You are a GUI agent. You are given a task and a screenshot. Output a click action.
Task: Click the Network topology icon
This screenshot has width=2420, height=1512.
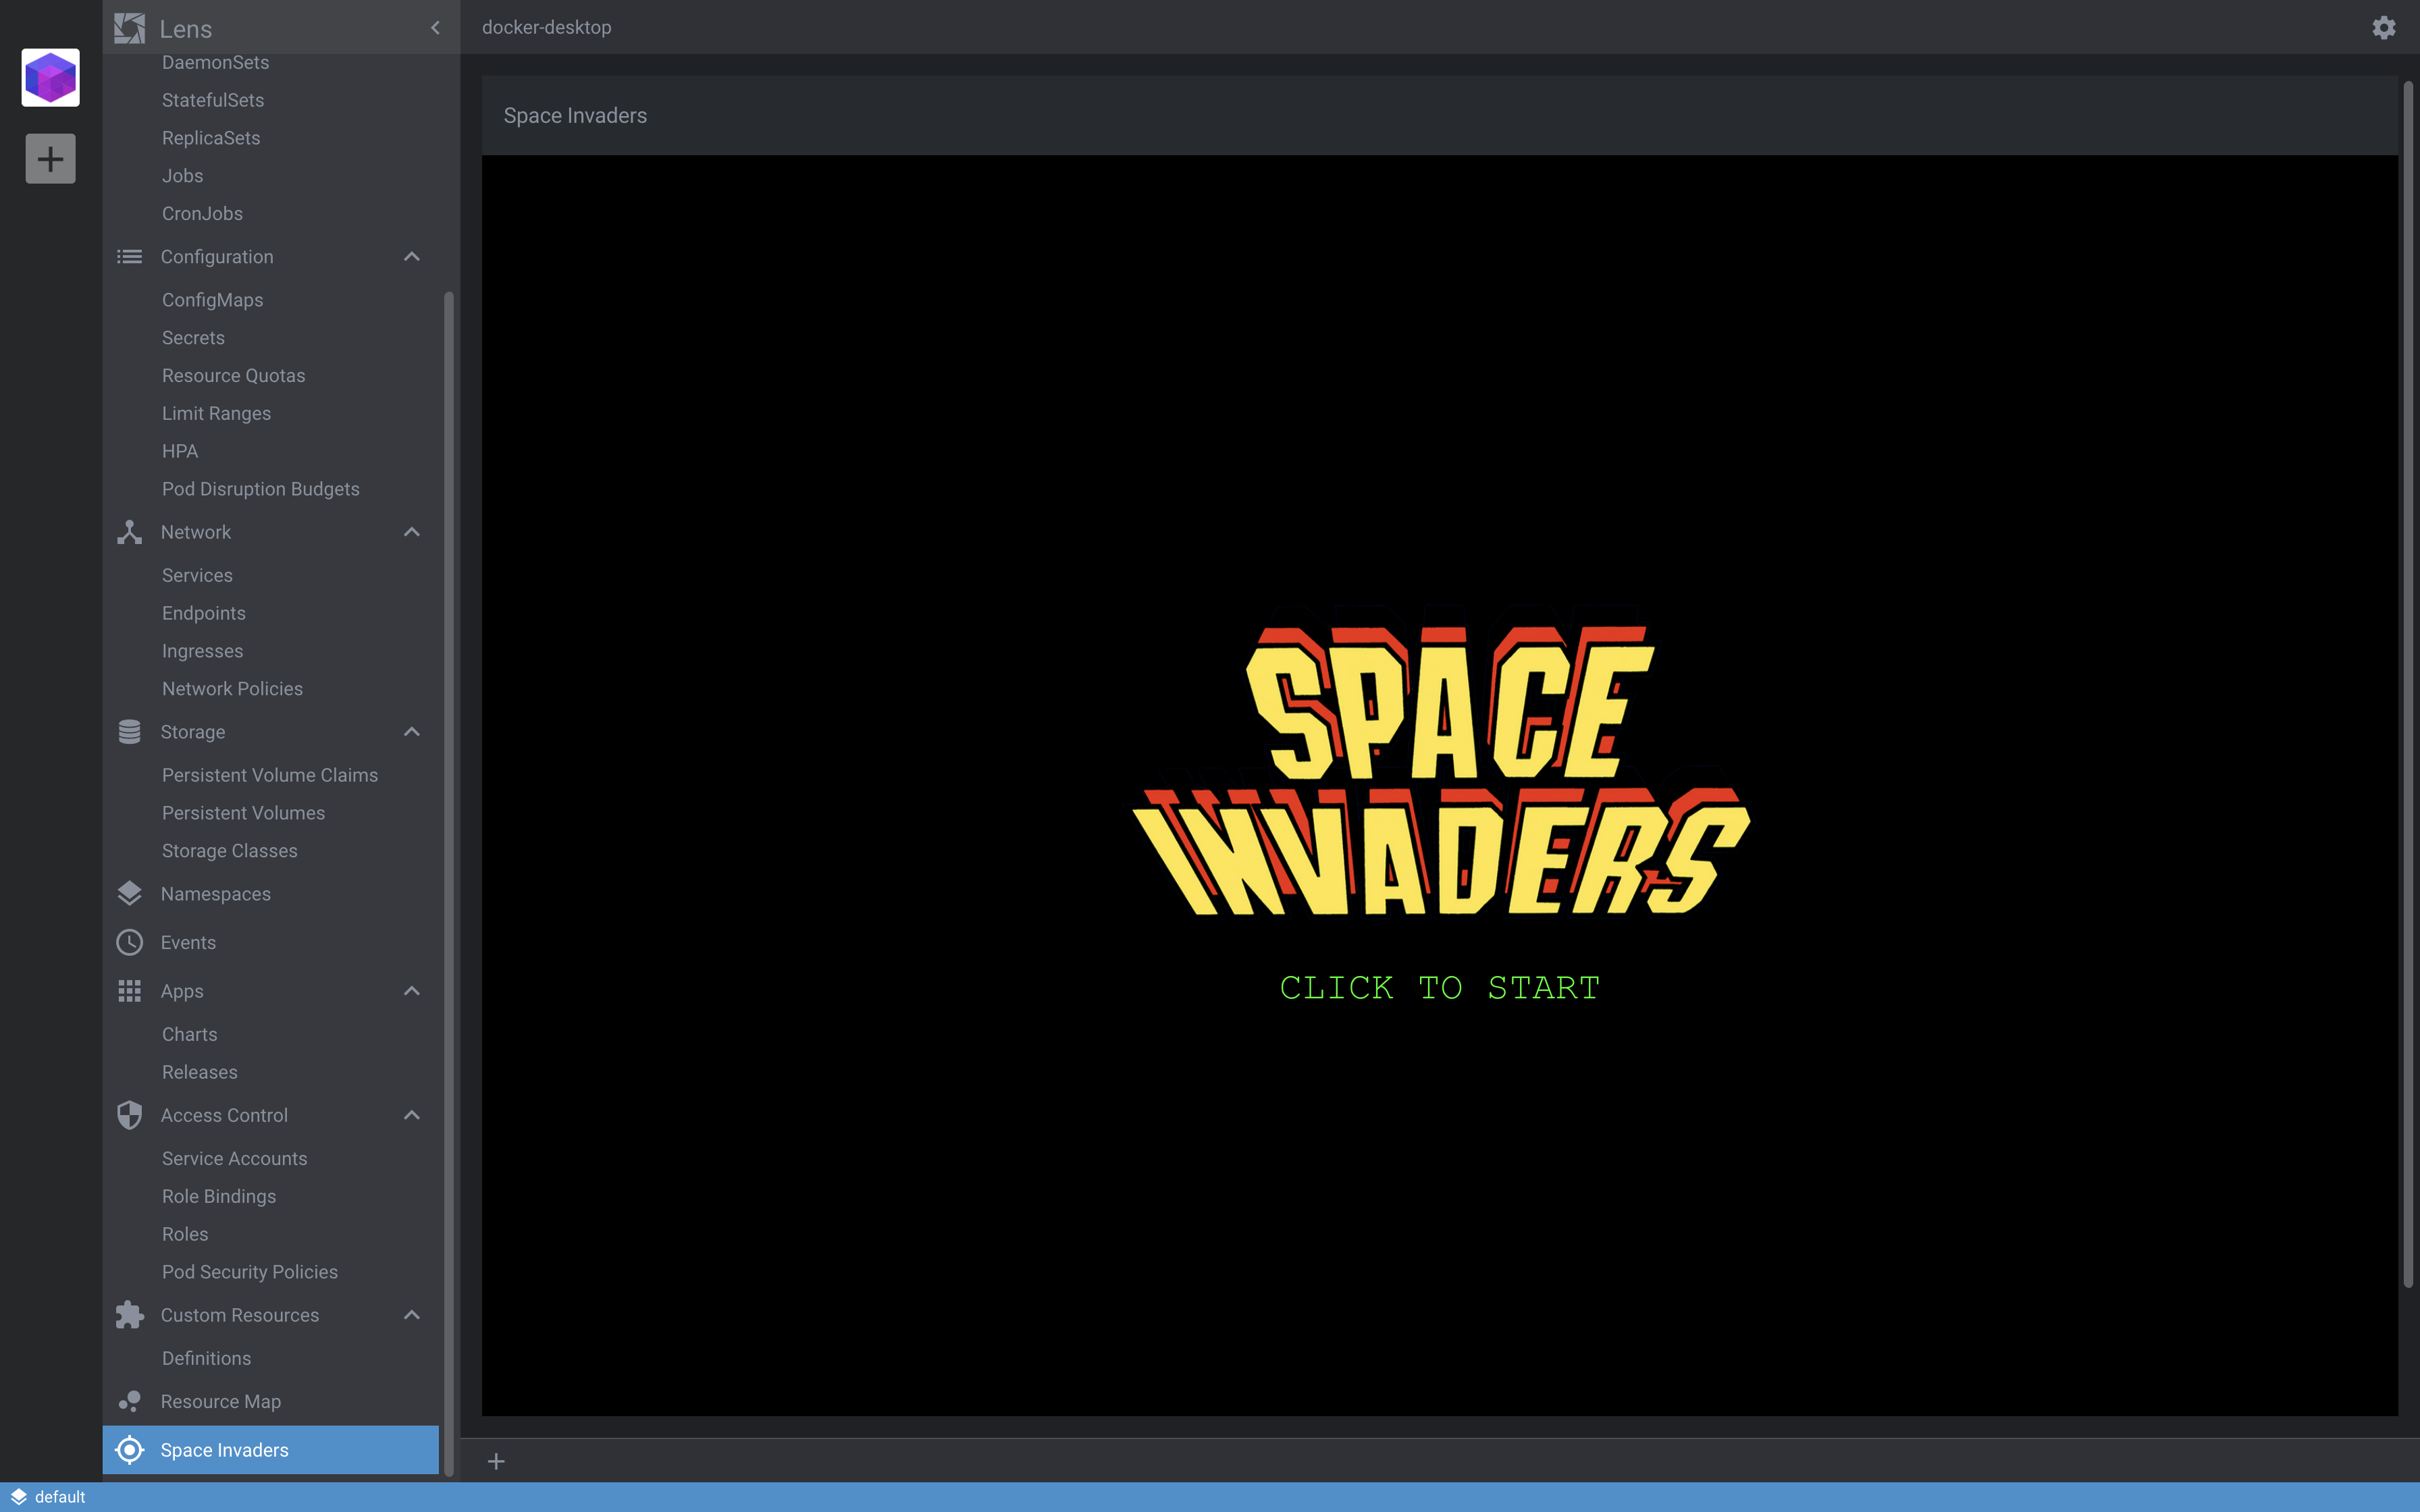pos(129,532)
